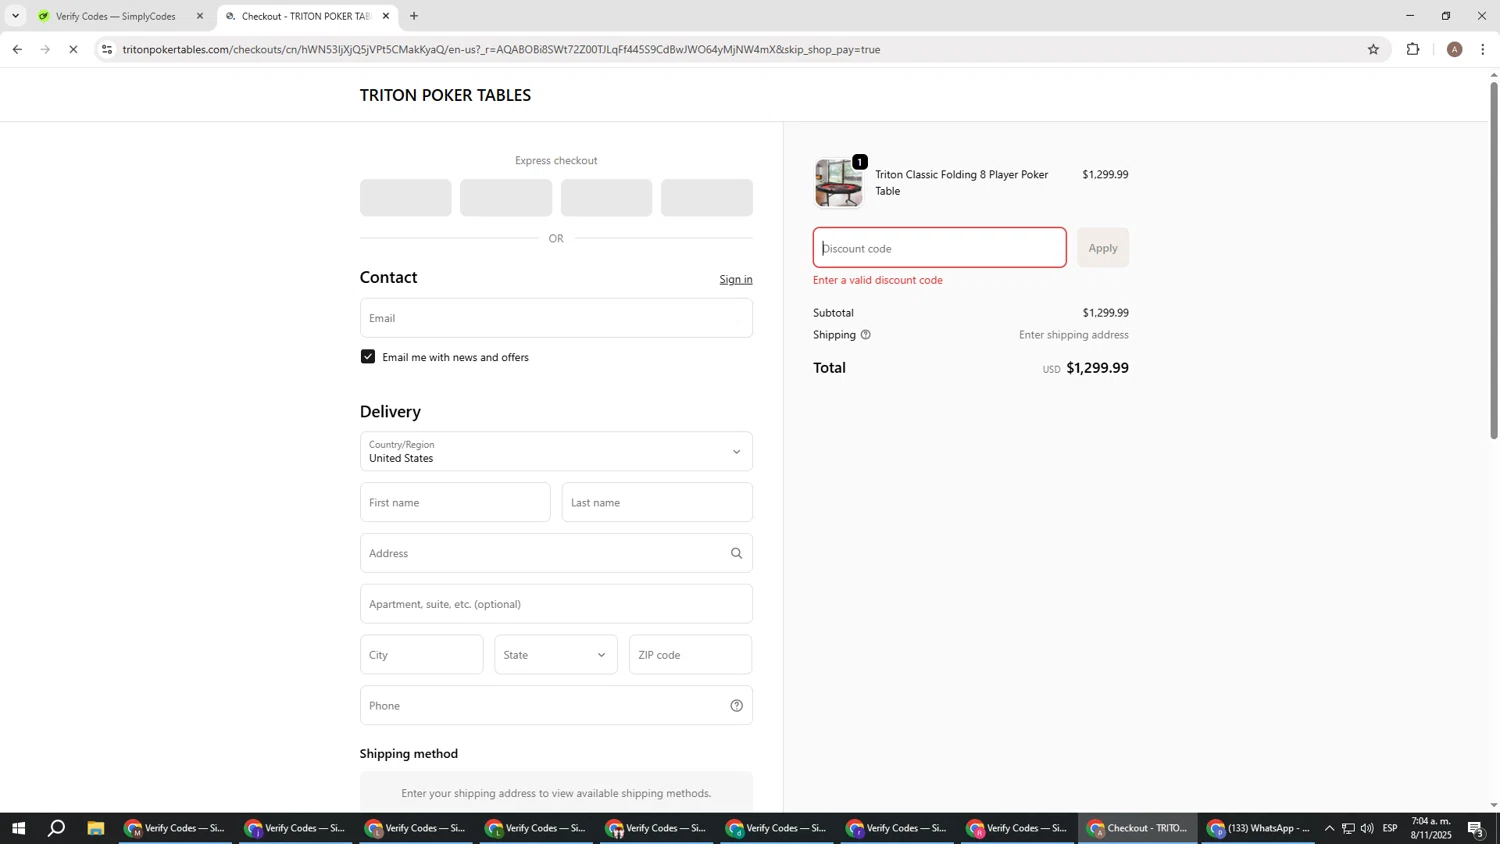Open the volume tray icon

pyautogui.click(x=1367, y=828)
